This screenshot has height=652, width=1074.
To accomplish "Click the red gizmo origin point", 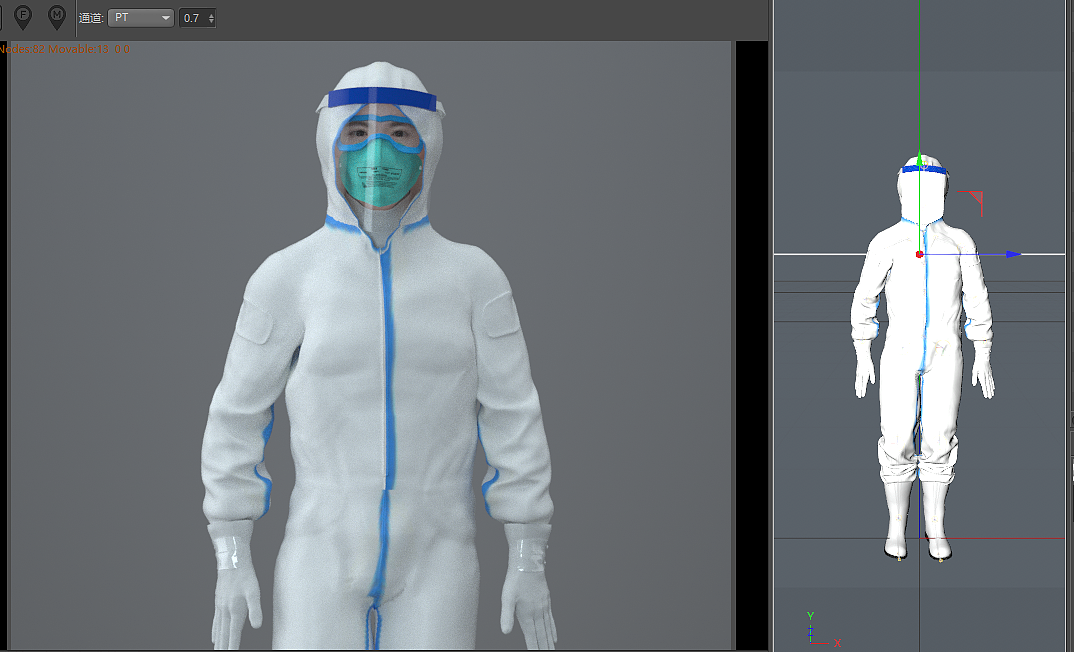I will (x=919, y=254).
